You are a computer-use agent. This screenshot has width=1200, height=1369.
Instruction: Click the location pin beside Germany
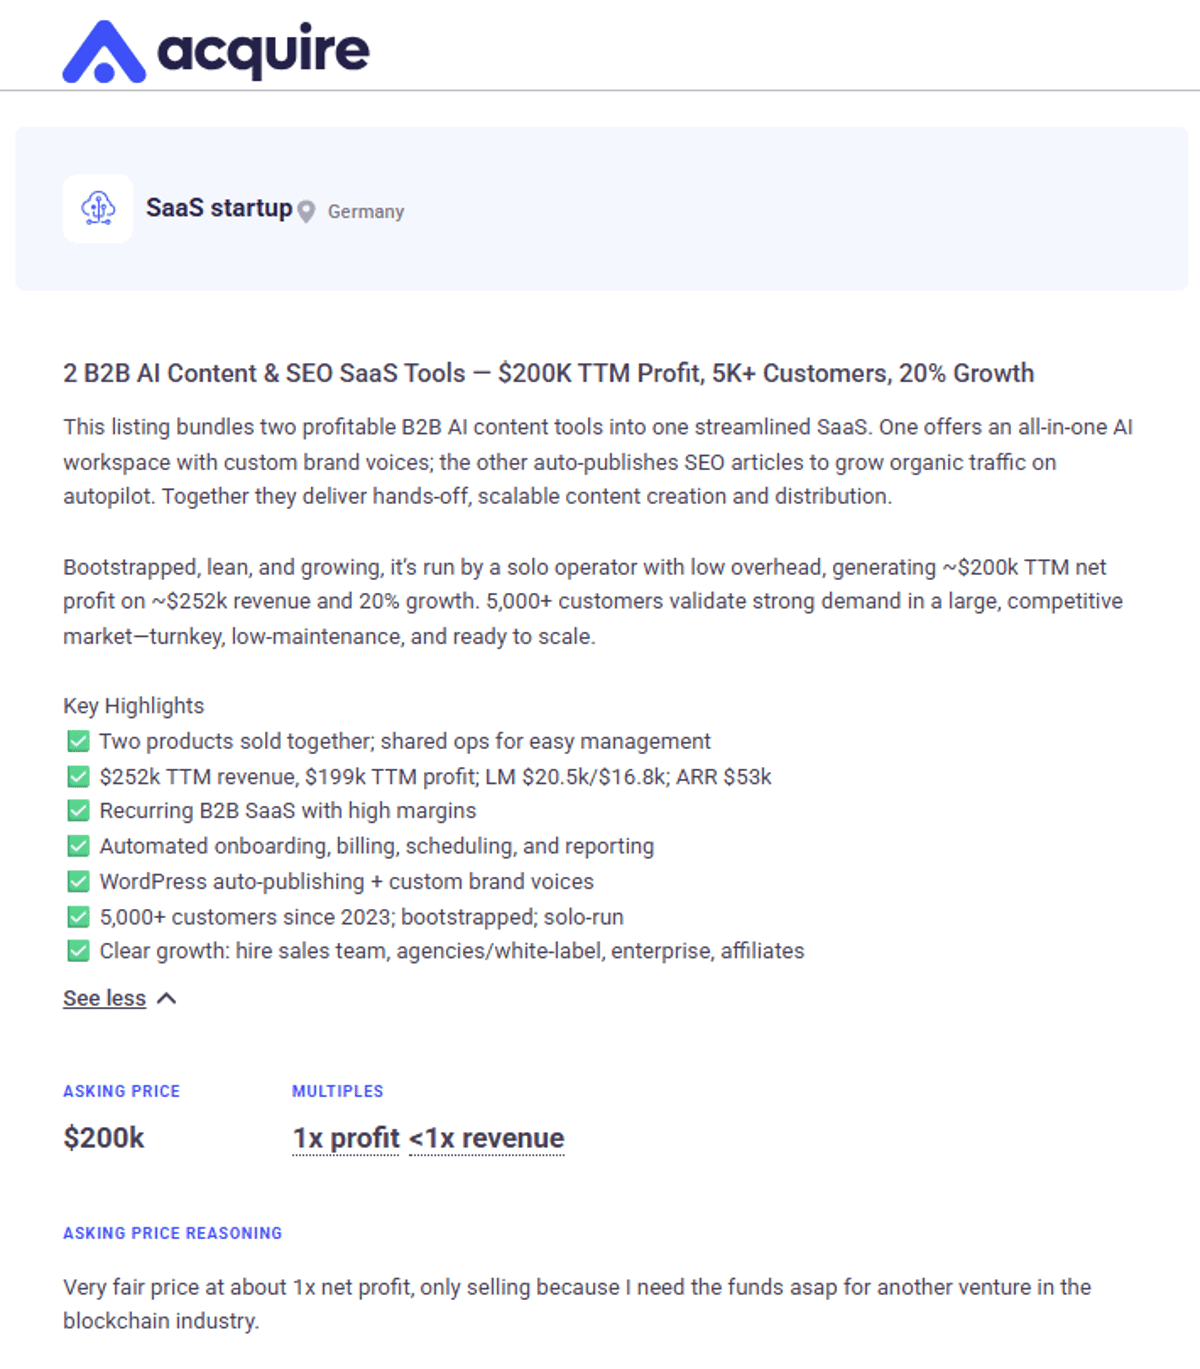[306, 211]
